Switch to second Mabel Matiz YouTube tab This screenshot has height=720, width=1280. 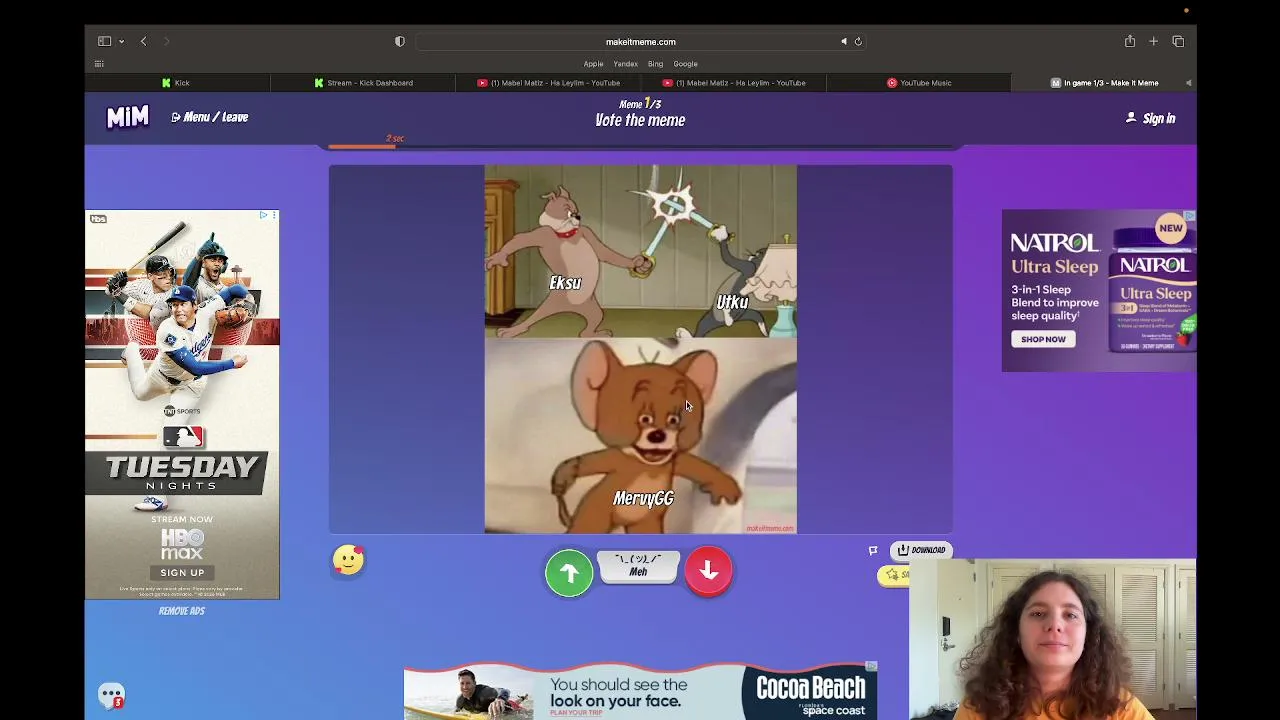tap(734, 83)
